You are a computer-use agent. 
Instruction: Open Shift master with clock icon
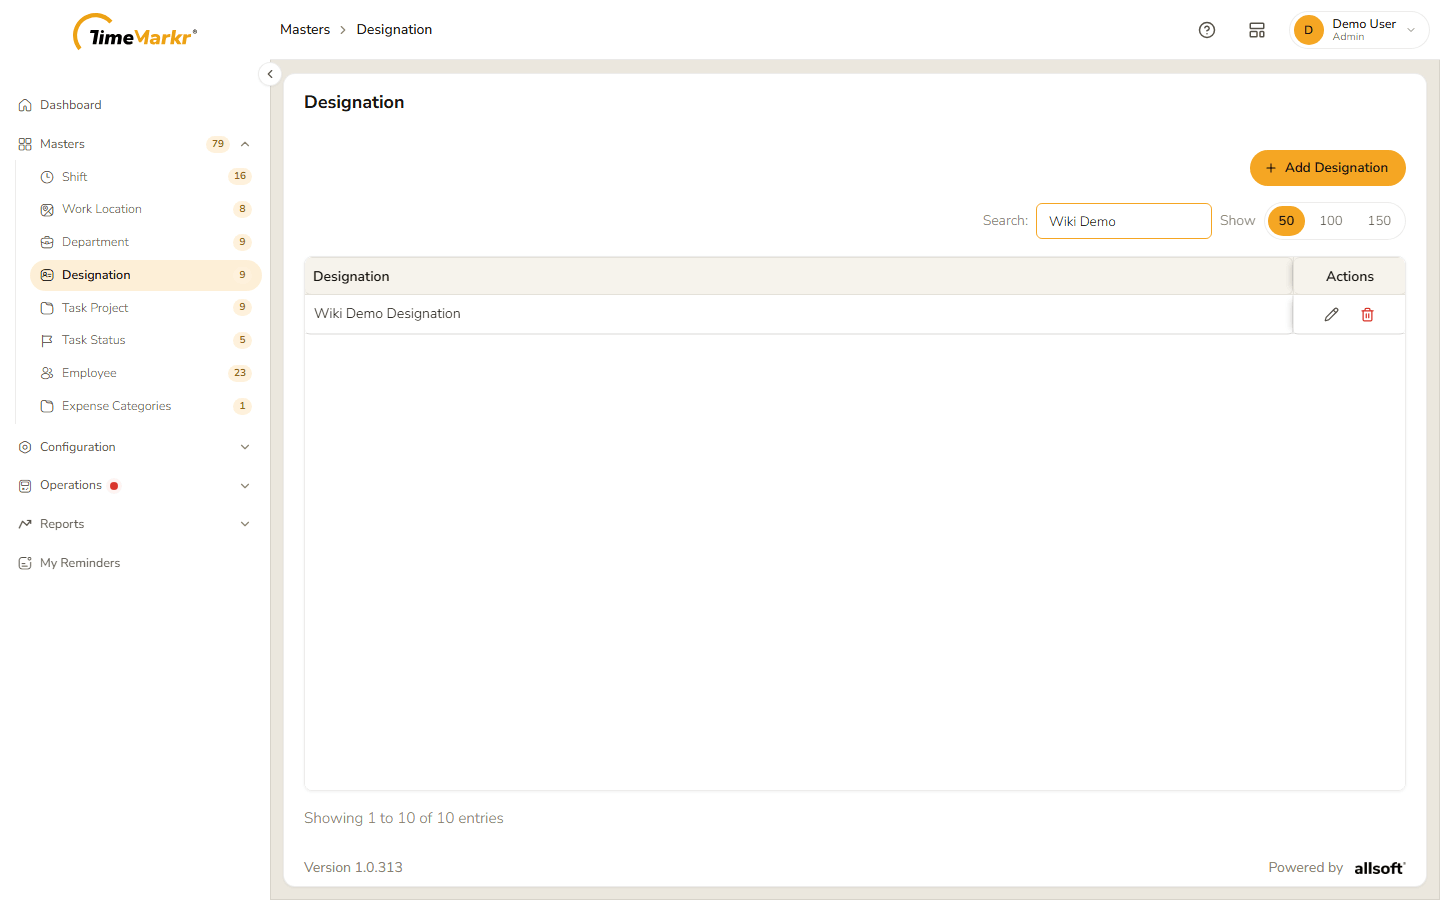point(47,177)
